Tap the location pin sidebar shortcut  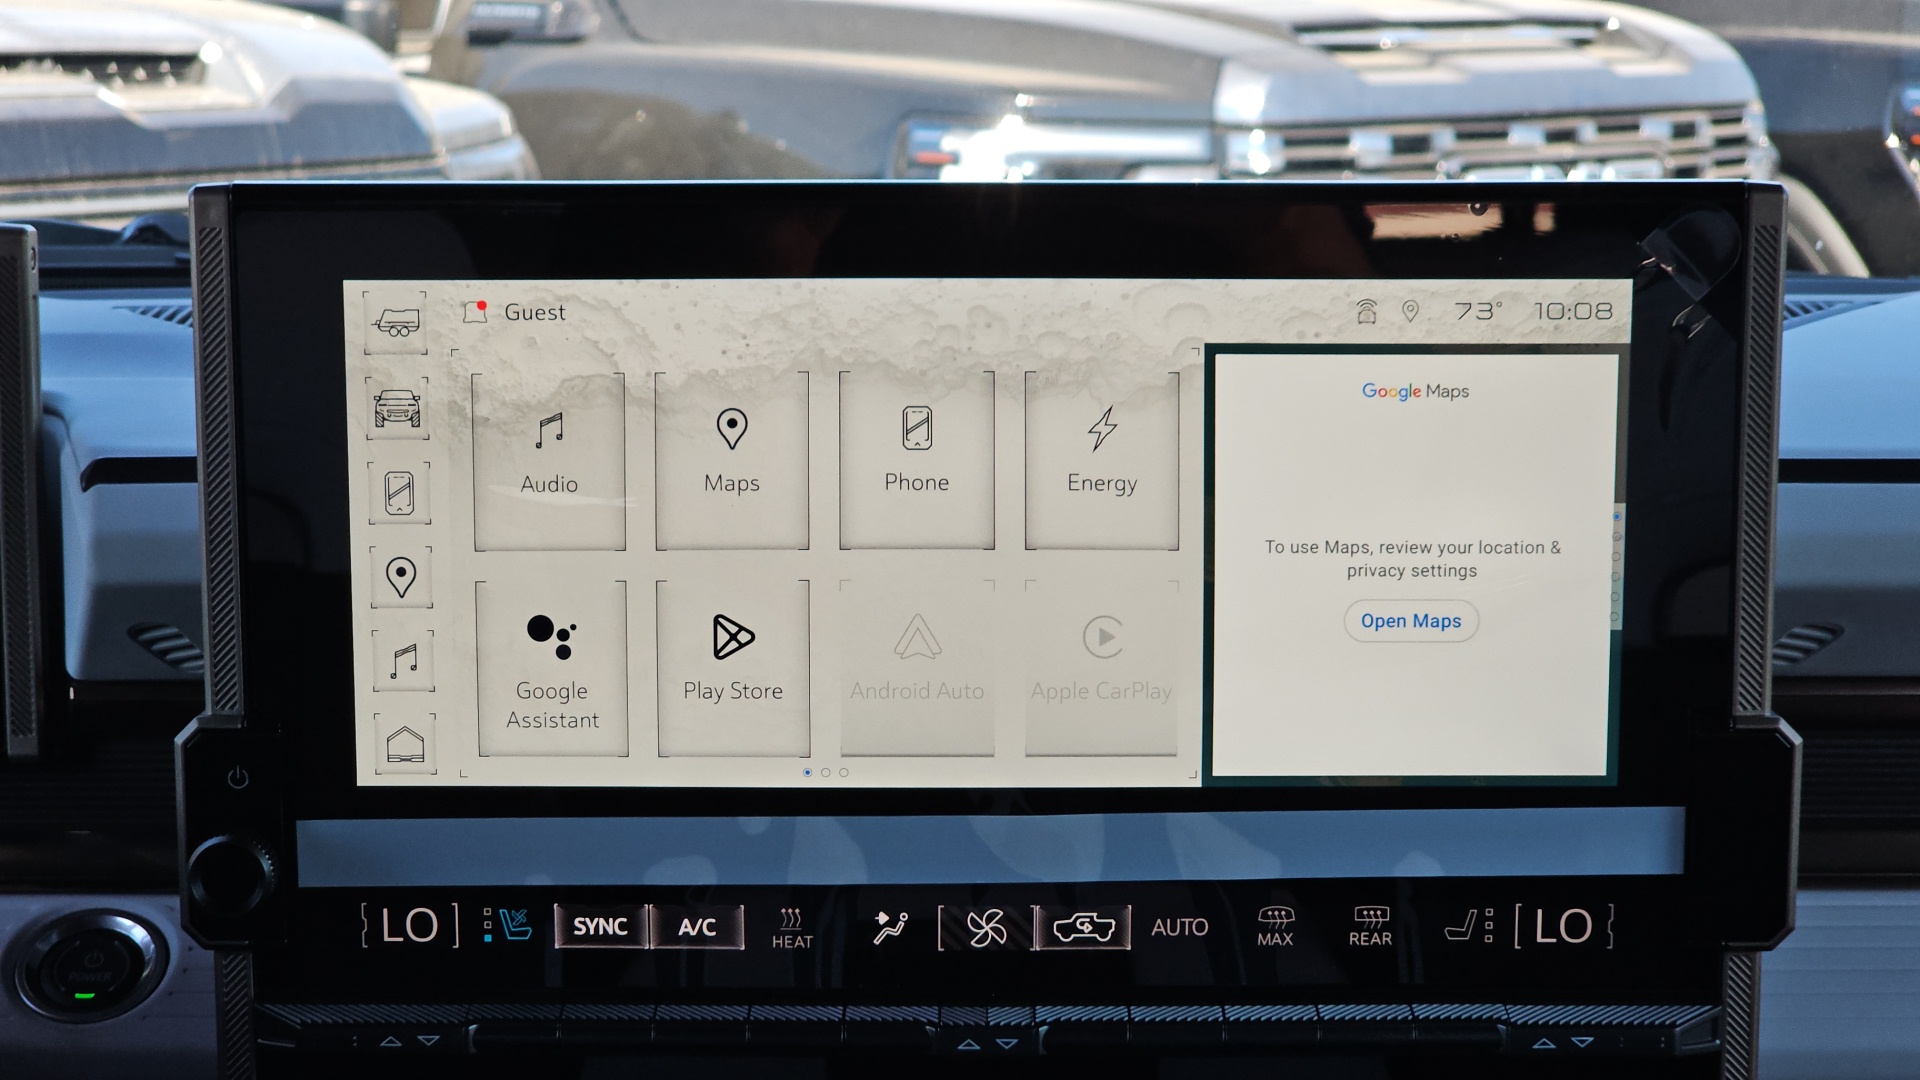click(x=401, y=577)
